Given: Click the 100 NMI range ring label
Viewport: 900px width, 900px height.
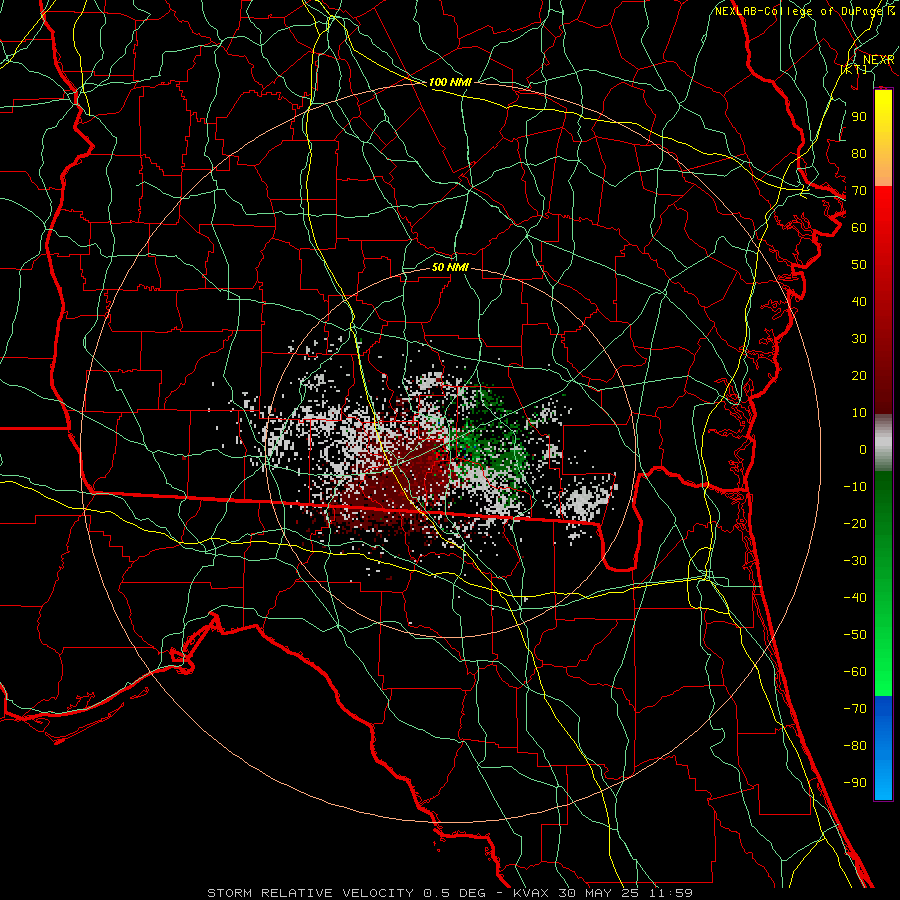Looking at the screenshot, I should coord(450,82).
